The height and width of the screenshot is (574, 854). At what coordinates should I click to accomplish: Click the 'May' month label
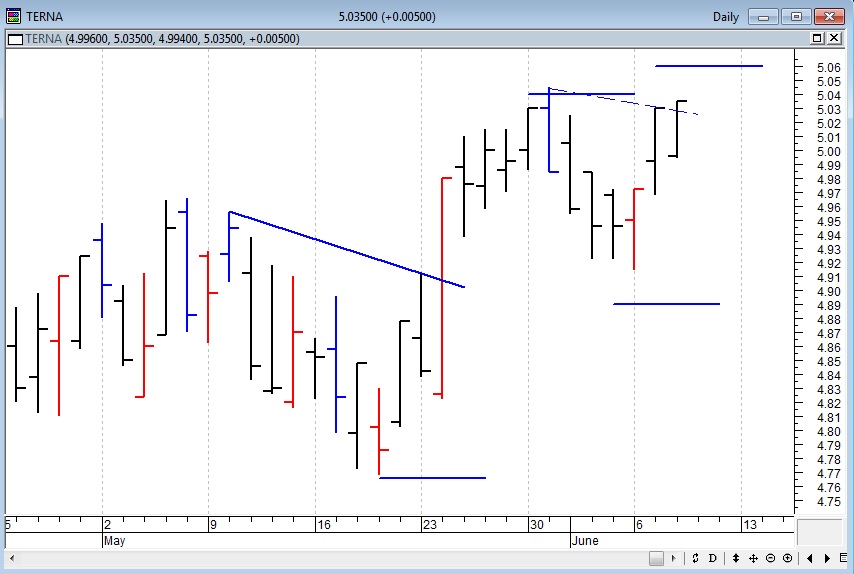[114, 541]
